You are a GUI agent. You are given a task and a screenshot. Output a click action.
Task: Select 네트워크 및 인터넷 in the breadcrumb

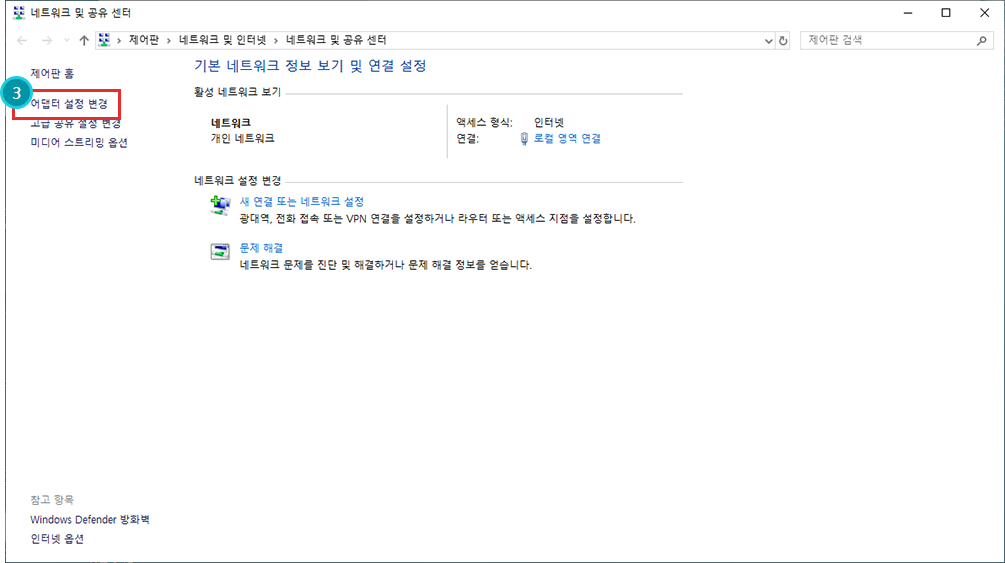[x=222, y=40]
